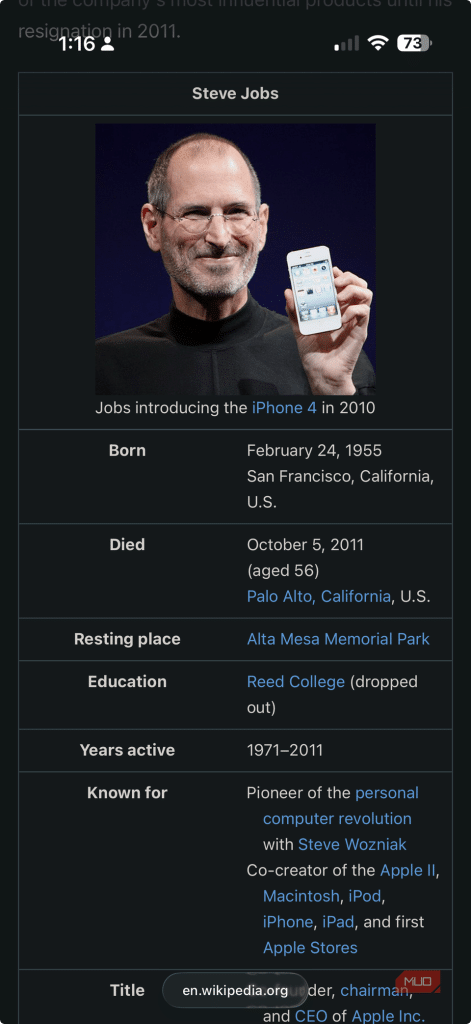Viewport: 471px width, 1024px height.
Task: Tap the en.wikipedia.org address pill
Action: point(235,991)
